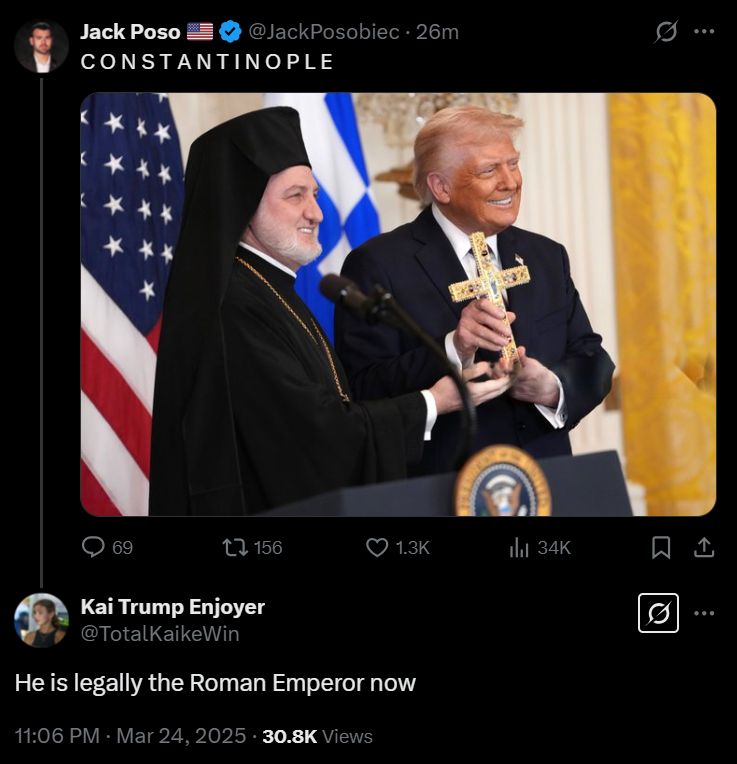Open Jack Poso's profile avatar
Viewport: 737px width, 764px height.
click(x=41, y=46)
